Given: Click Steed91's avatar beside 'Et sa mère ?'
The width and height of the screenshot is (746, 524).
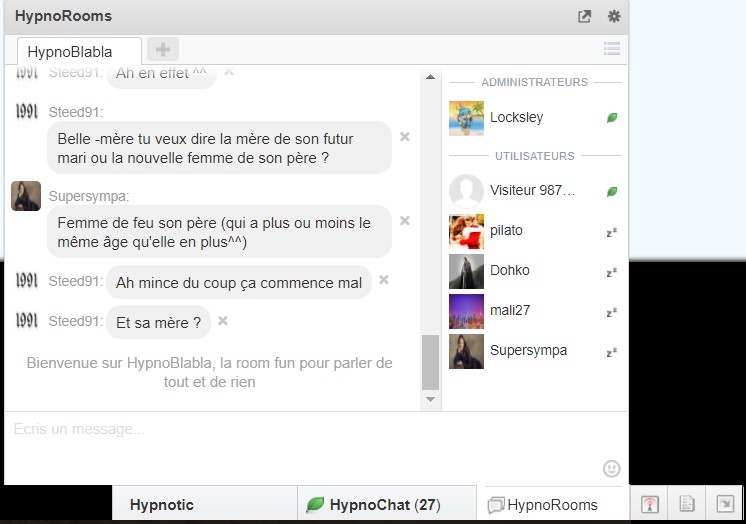Looking at the screenshot, I should coord(27,320).
